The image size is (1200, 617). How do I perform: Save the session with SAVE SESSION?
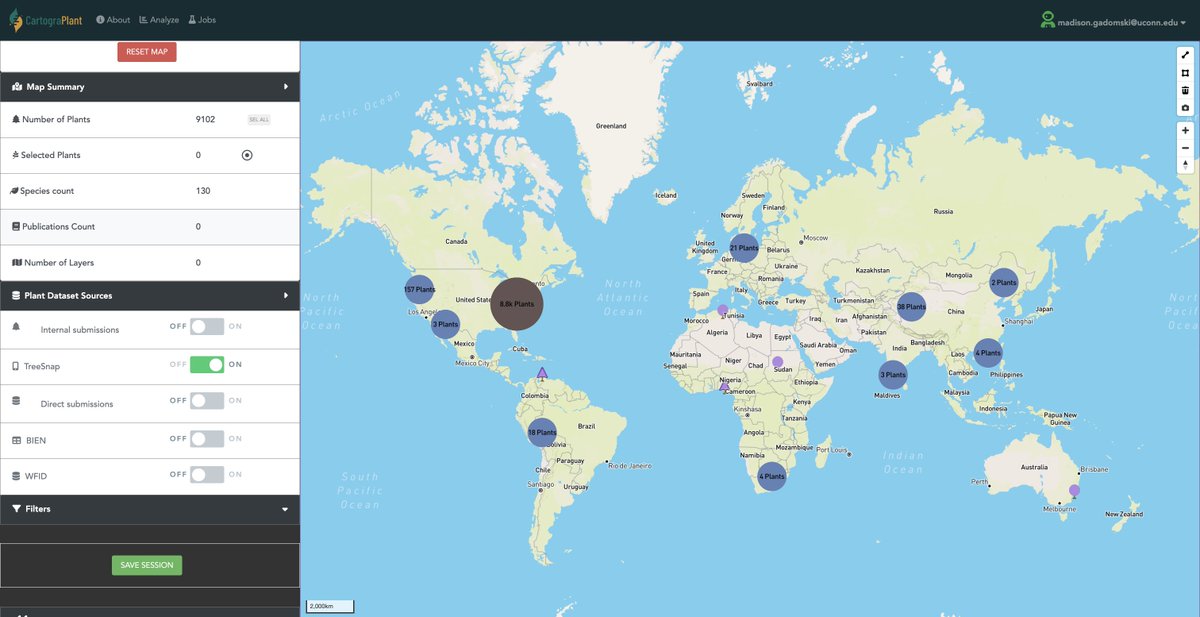(146, 565)
